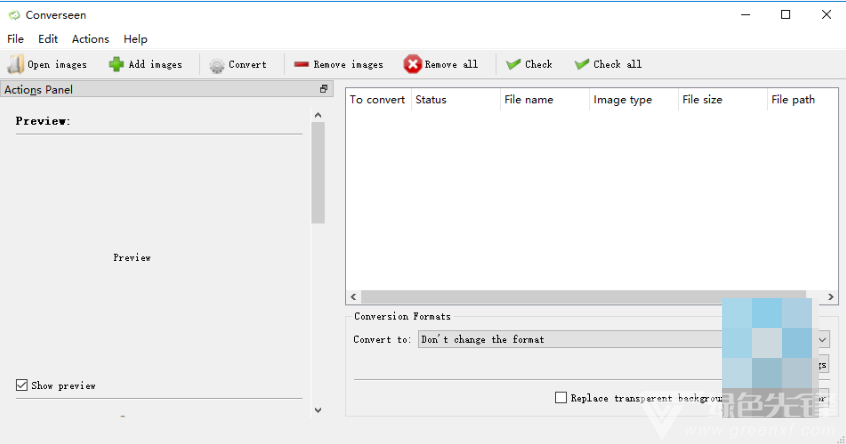Click the Remove all label text
The width and height of the screenshot is (846, 444).
(452, 65)
